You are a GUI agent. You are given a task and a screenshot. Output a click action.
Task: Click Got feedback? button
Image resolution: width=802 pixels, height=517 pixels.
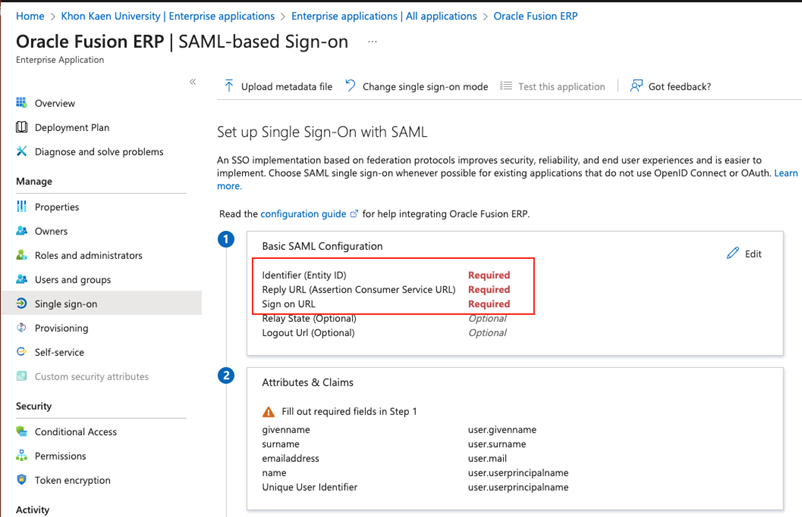[x=670, y=86]
